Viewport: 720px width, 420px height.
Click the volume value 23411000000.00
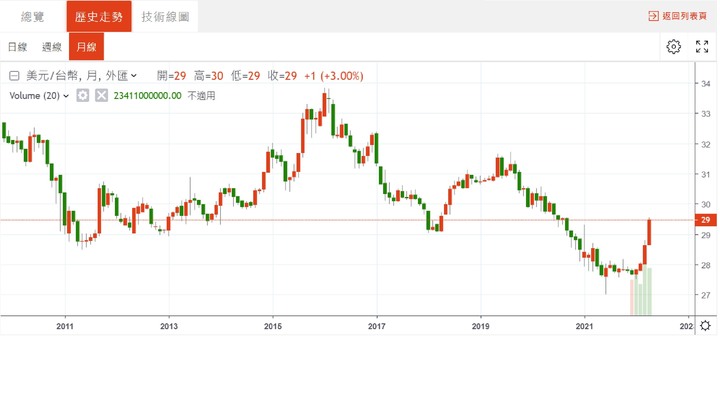click(x=147, y=96)
